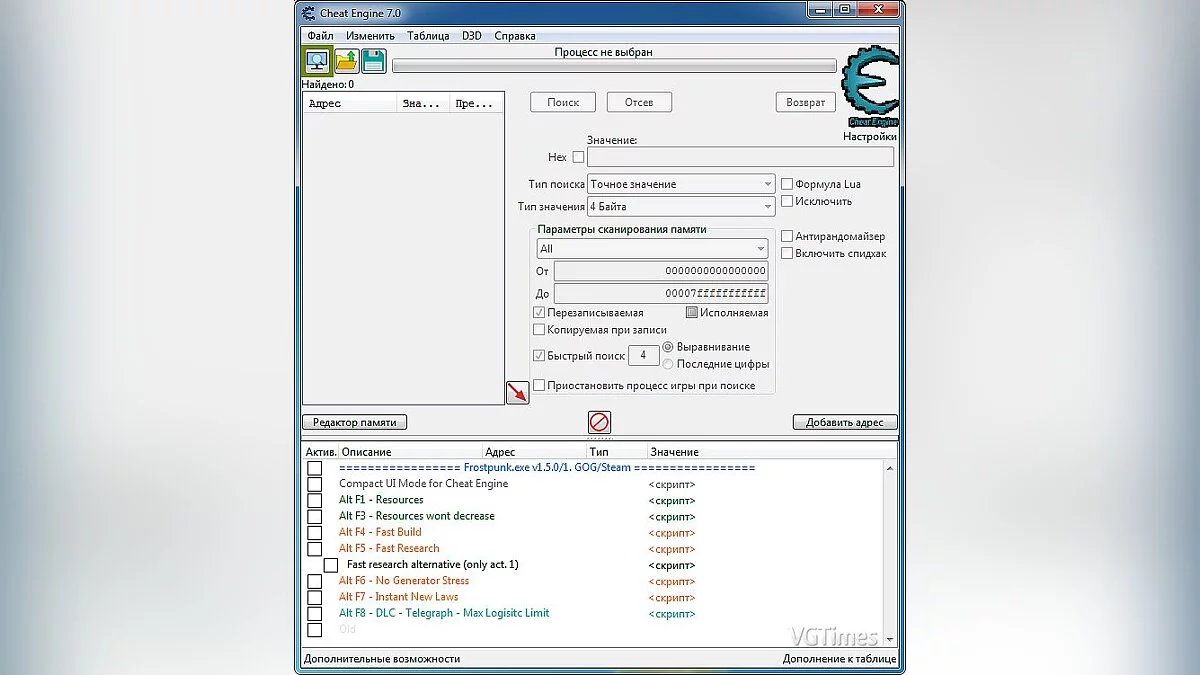
Task: Enable the Hex checkbox
Action: pyautogui.click(x=578, y=157)
